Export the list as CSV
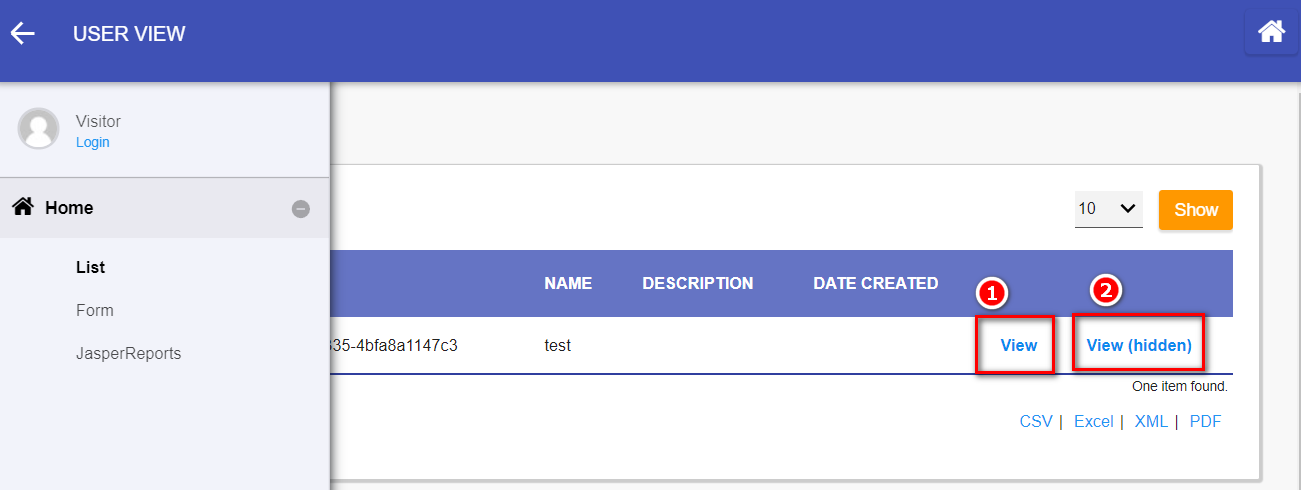Viewport: 1301px width, 490px height. click(1036, 421)
